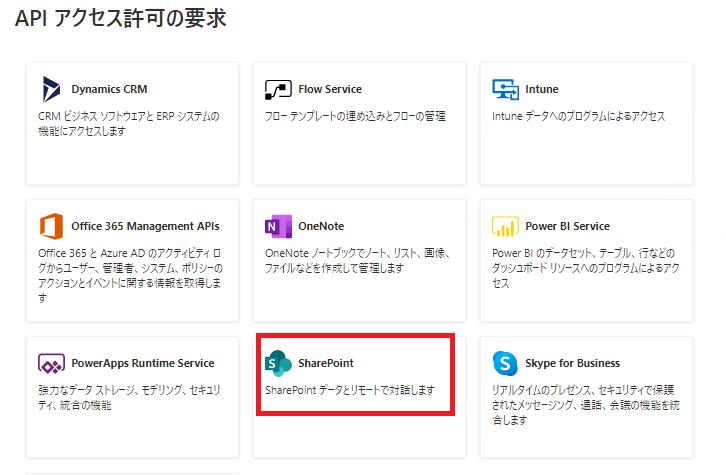
Task: Click the OneNote purple icon
Action: [278, 226]
